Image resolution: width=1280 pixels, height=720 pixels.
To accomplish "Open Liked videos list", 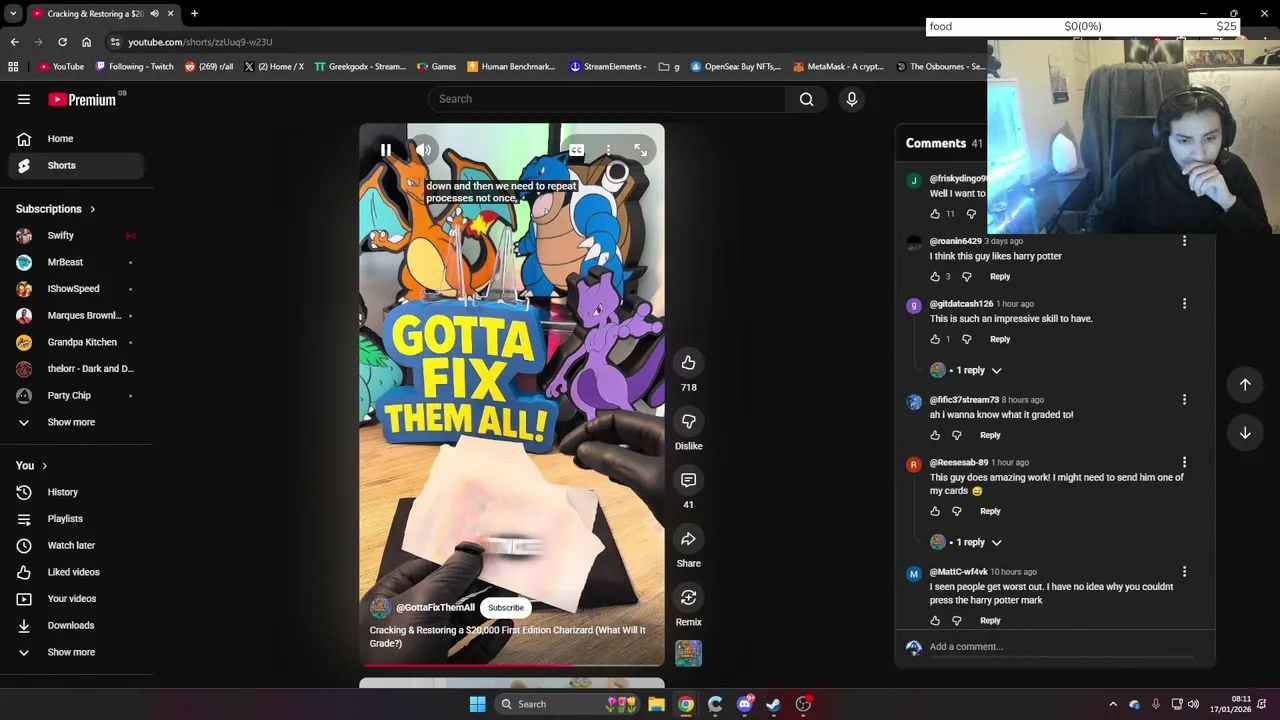I will click(x=76, y=572).
